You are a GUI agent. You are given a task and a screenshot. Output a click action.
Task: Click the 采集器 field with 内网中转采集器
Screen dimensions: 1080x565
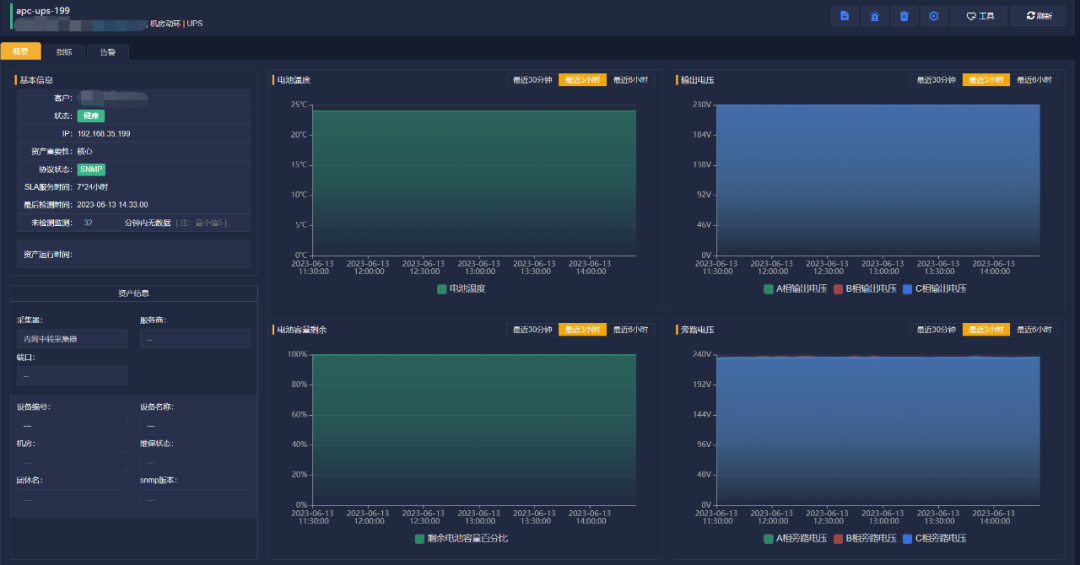click(x=72, y=339)
